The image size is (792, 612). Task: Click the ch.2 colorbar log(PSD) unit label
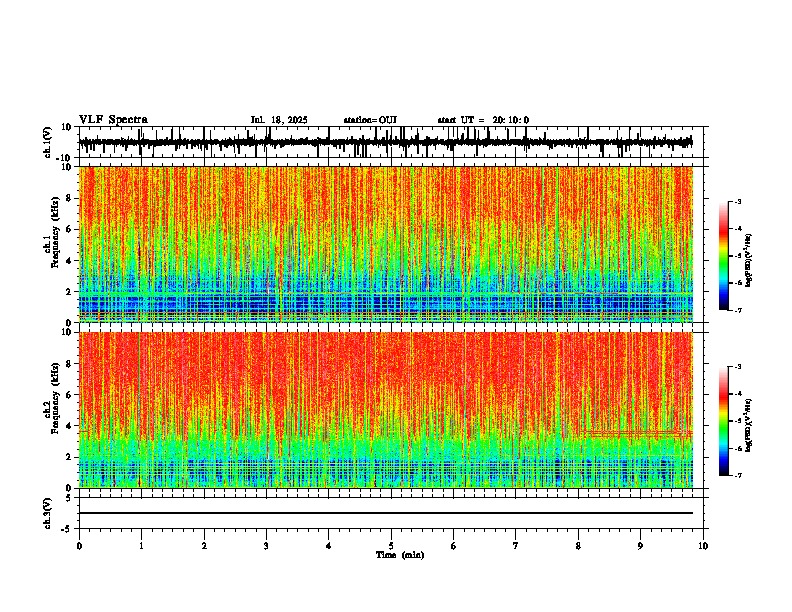(749, 426)
